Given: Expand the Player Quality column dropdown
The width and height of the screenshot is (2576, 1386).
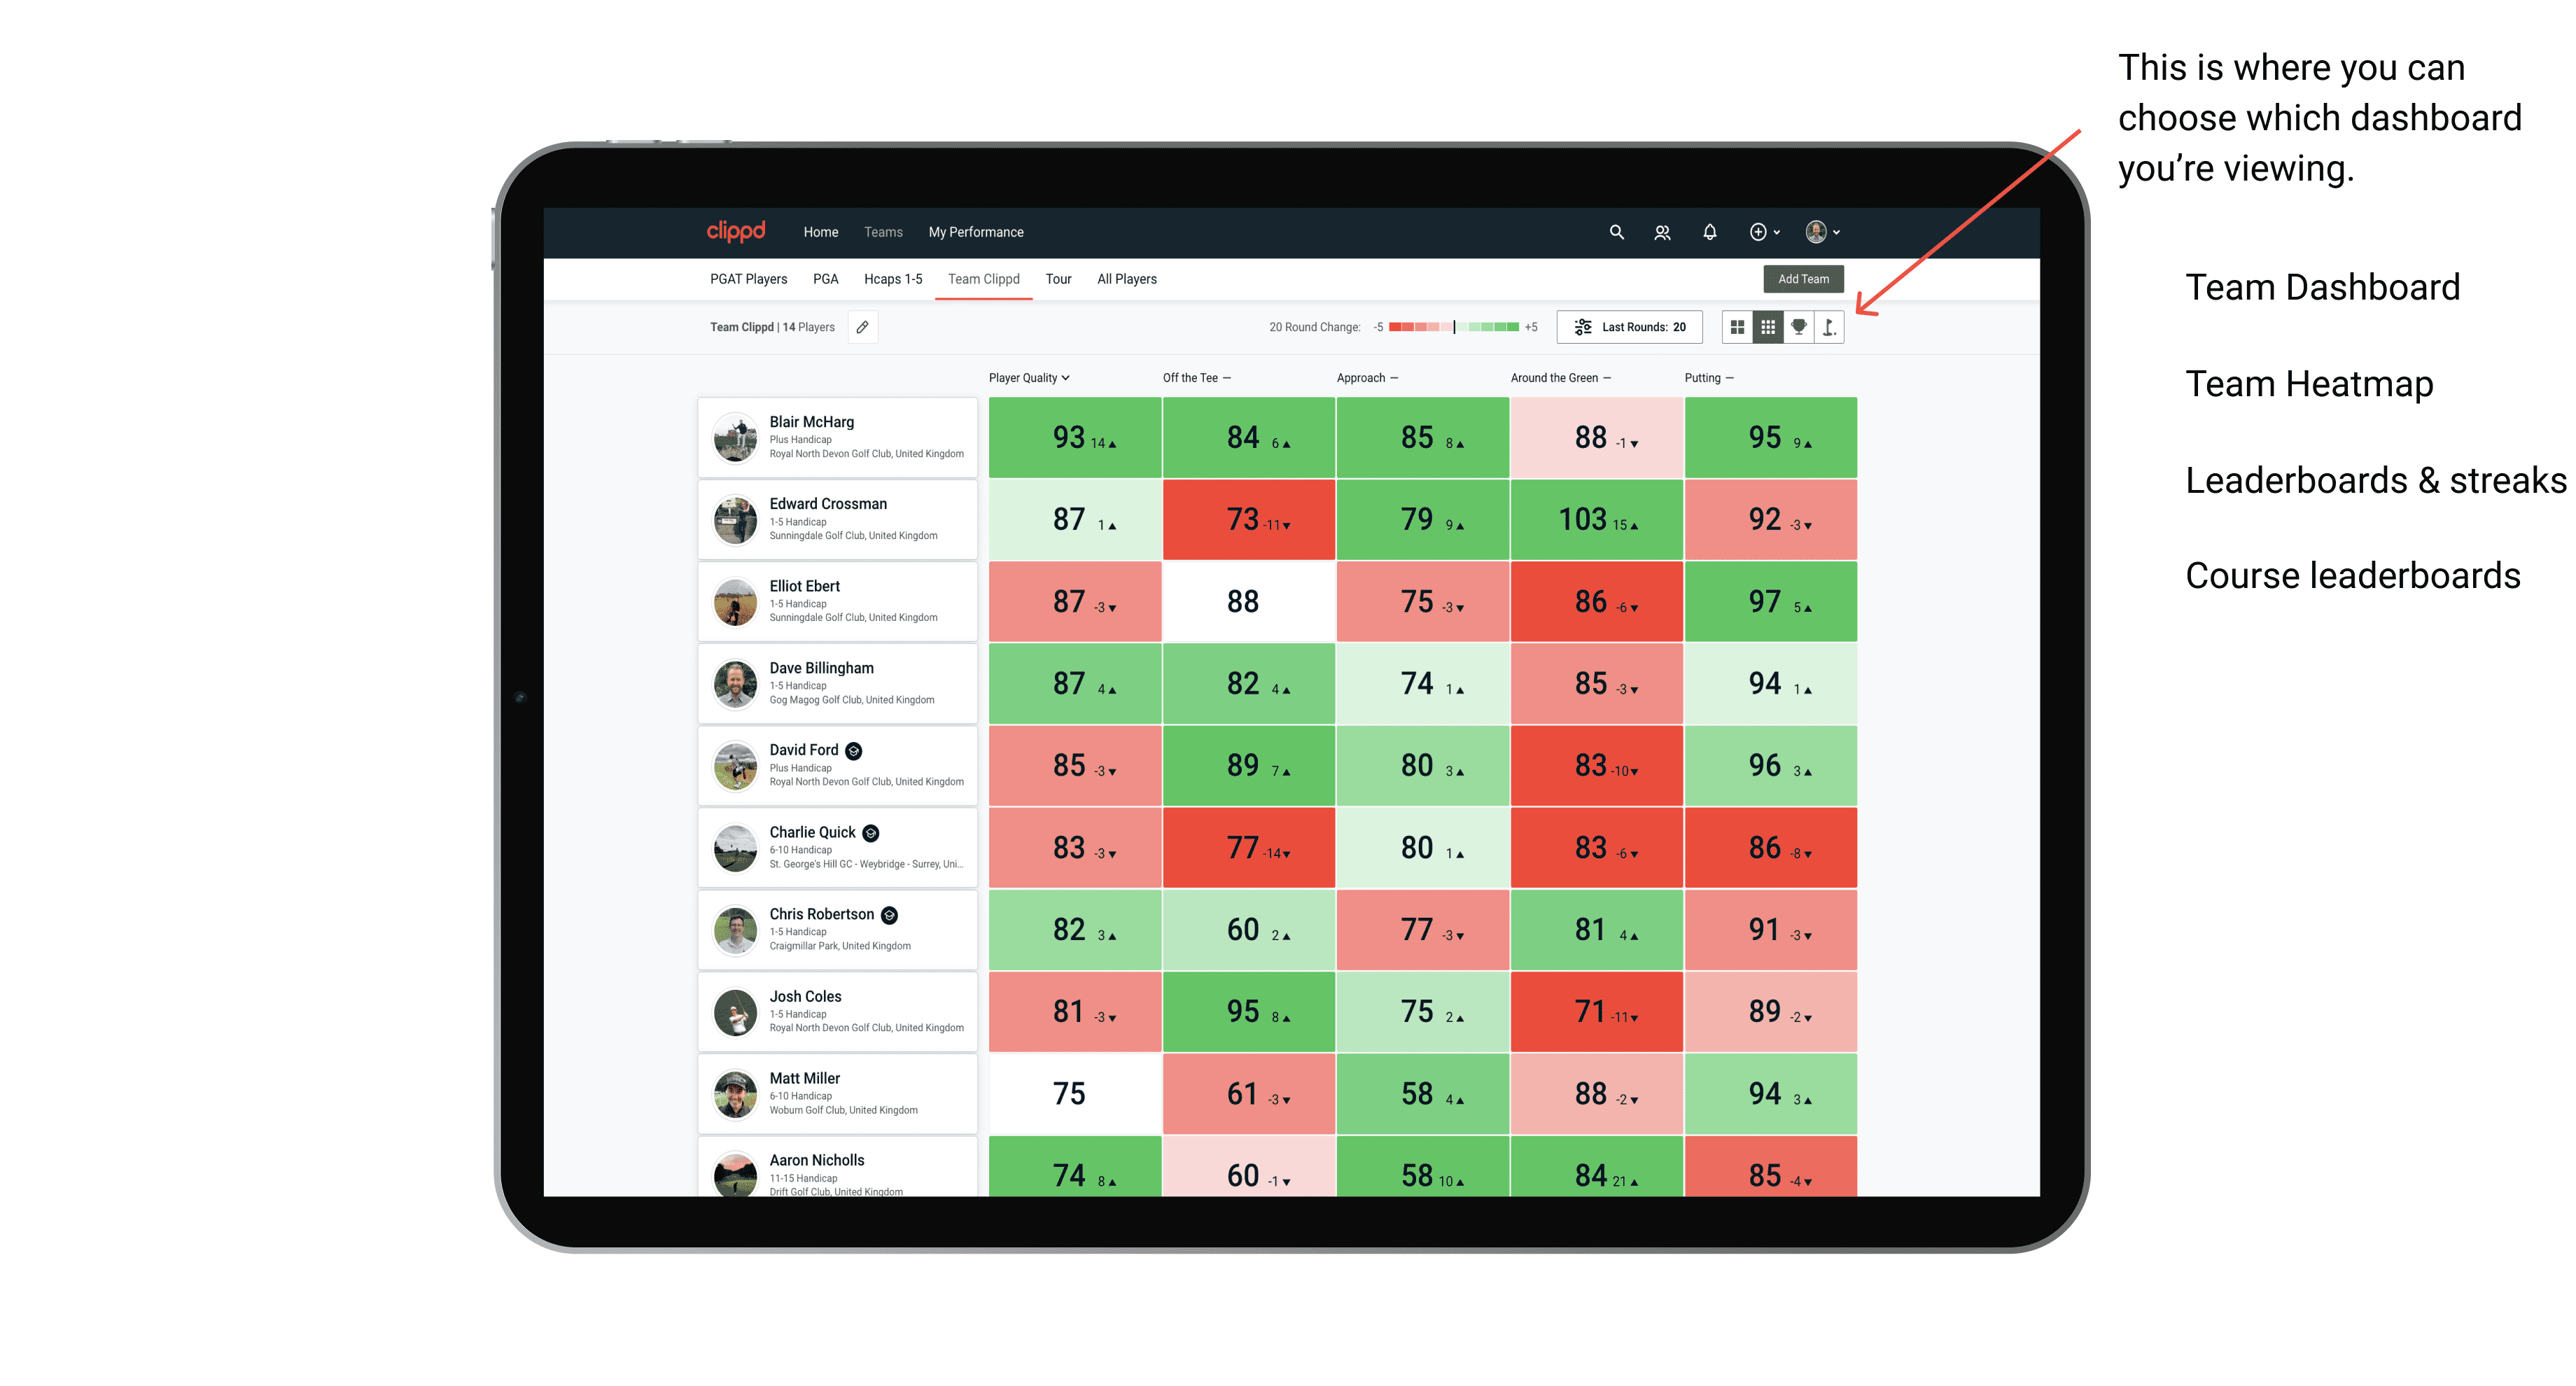Looking at the screenshot, I should tap(1070, 379).
